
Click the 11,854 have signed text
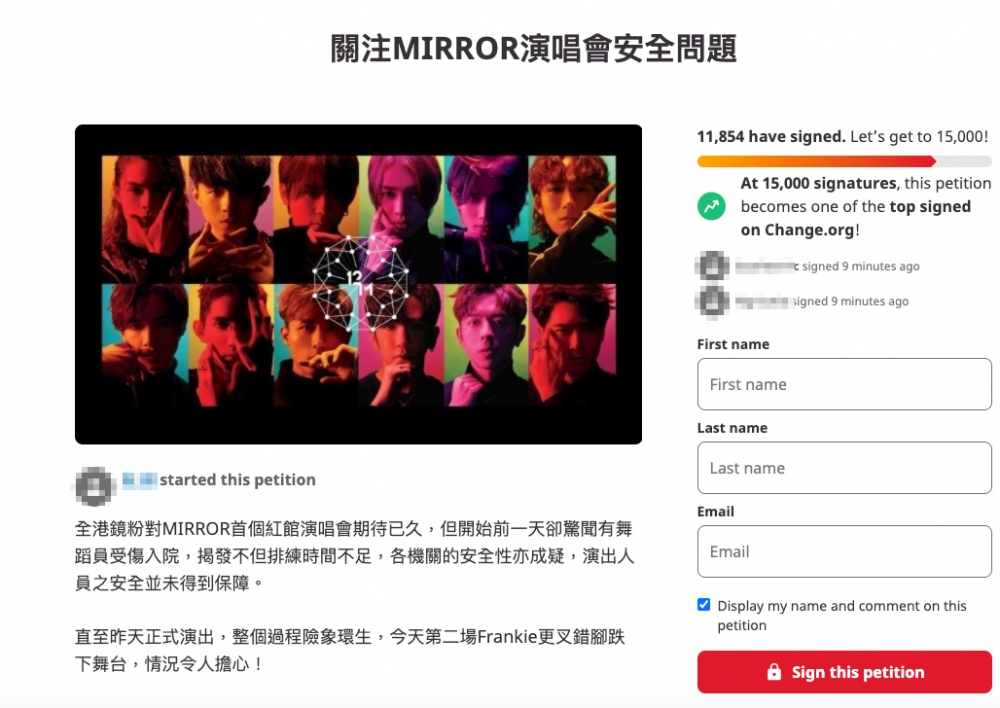771,136
